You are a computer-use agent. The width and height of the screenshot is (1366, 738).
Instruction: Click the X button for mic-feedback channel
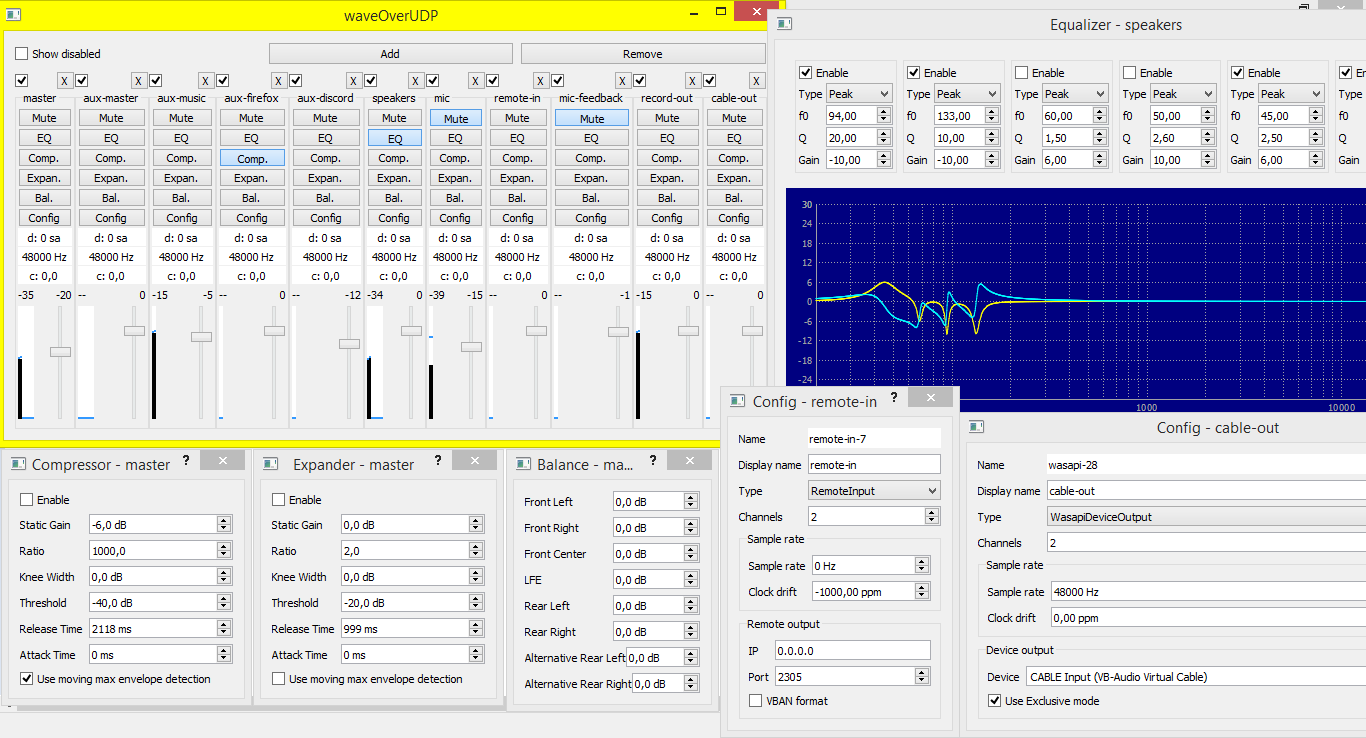[x=622, y=80]
